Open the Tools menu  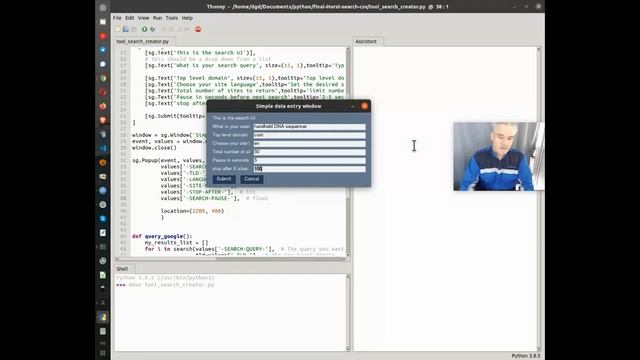coord(171,18)
